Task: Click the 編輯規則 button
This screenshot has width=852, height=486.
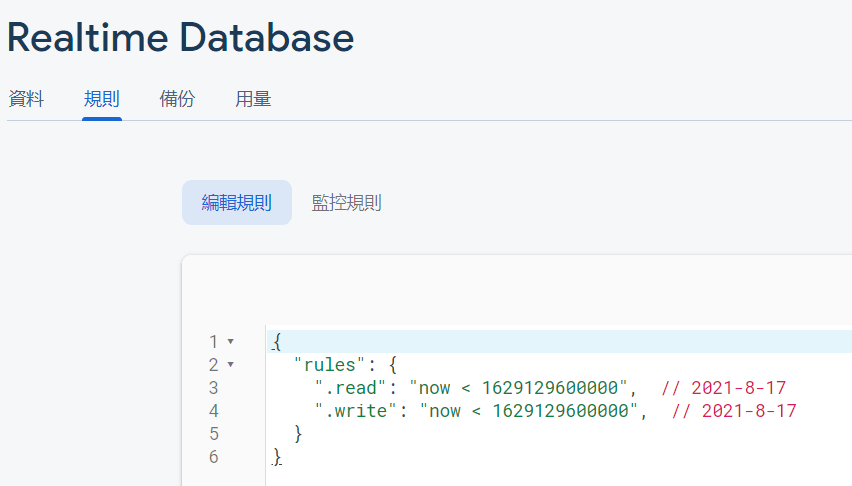Action: (x=237, y=203)
